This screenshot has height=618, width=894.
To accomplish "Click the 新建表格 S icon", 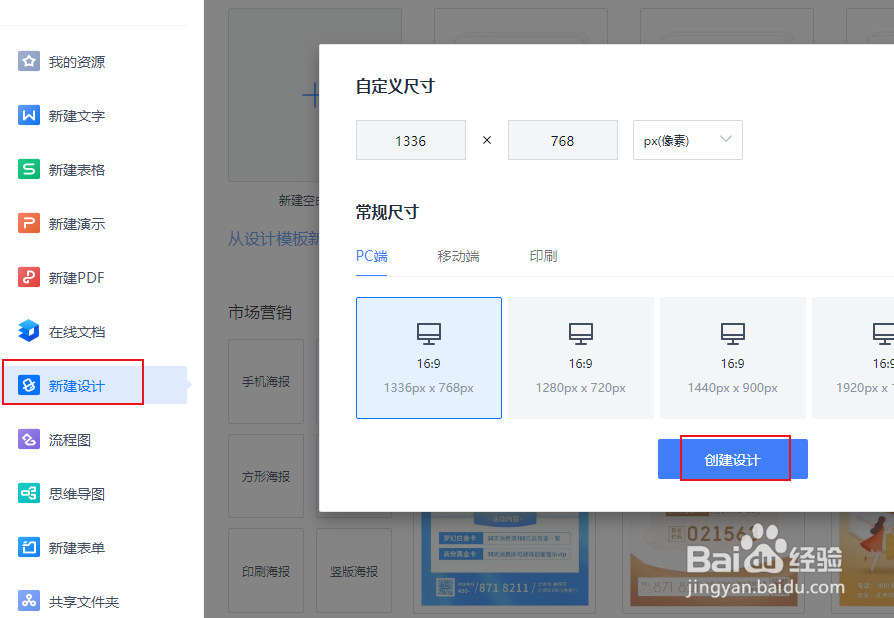I will (x=29, y=169).
